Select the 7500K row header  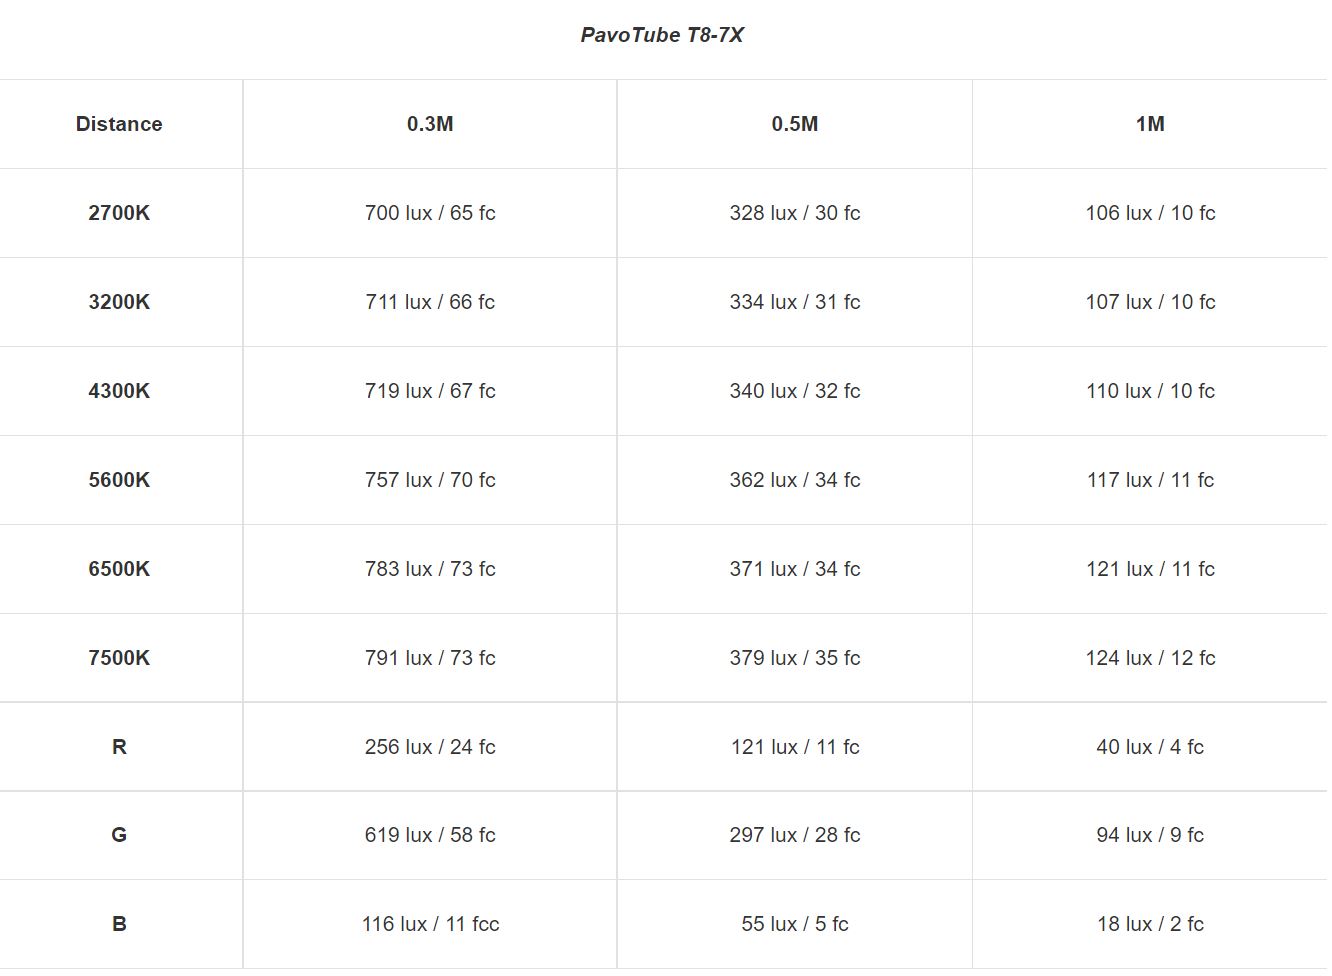click(119, 658)
